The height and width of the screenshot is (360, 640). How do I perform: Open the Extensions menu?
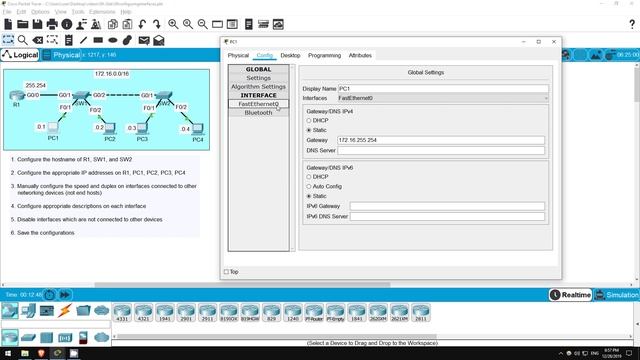tap(102, 12)
